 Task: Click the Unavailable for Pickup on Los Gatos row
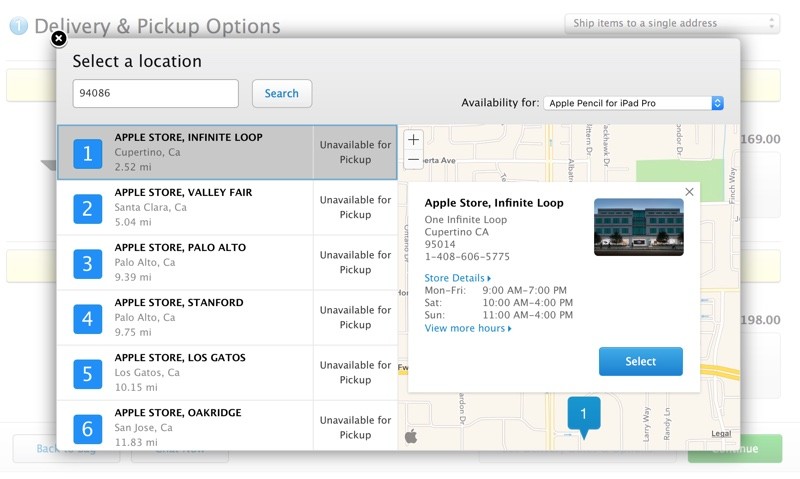[355, 372]
